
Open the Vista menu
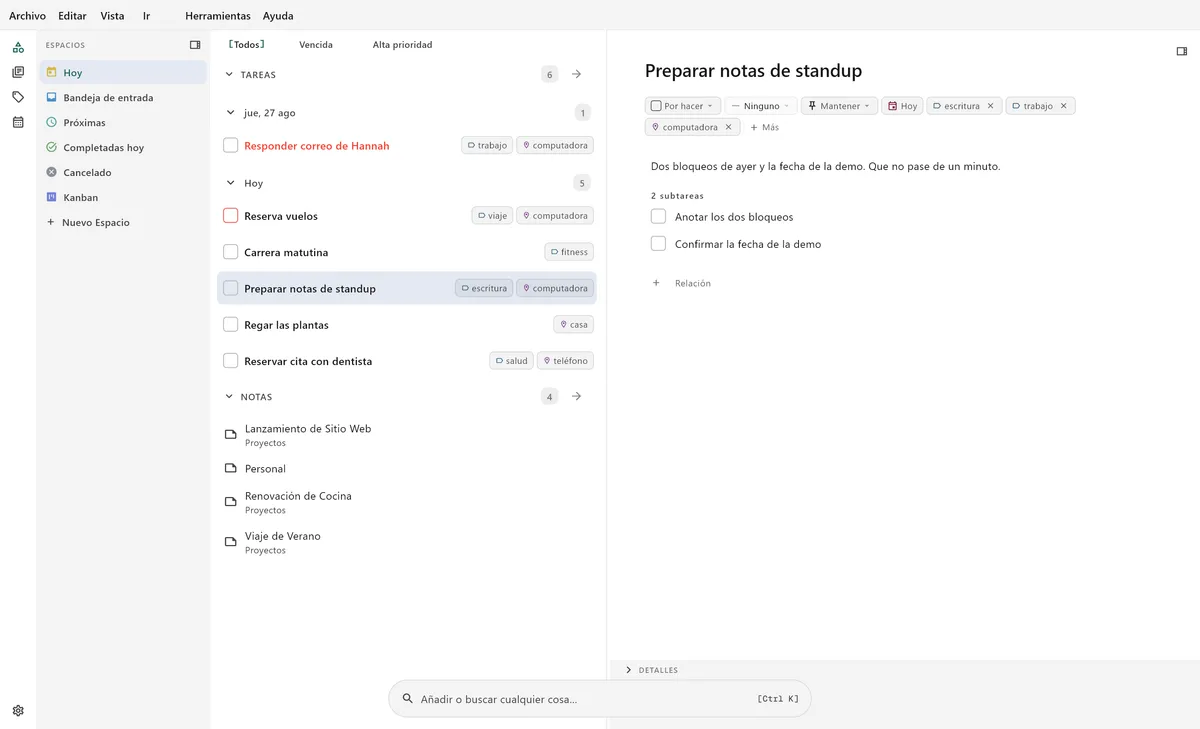pyautogui.click(x=112, y=16)
